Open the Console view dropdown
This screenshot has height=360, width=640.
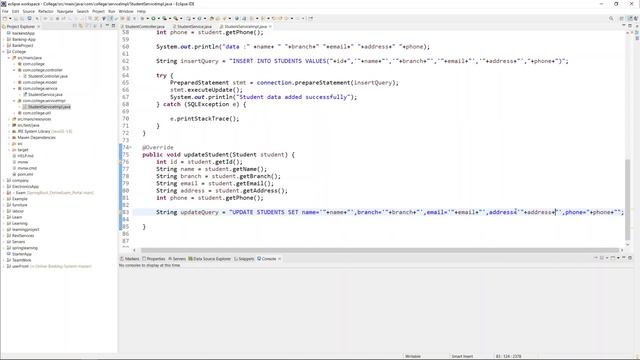click(x=618, y=258)
